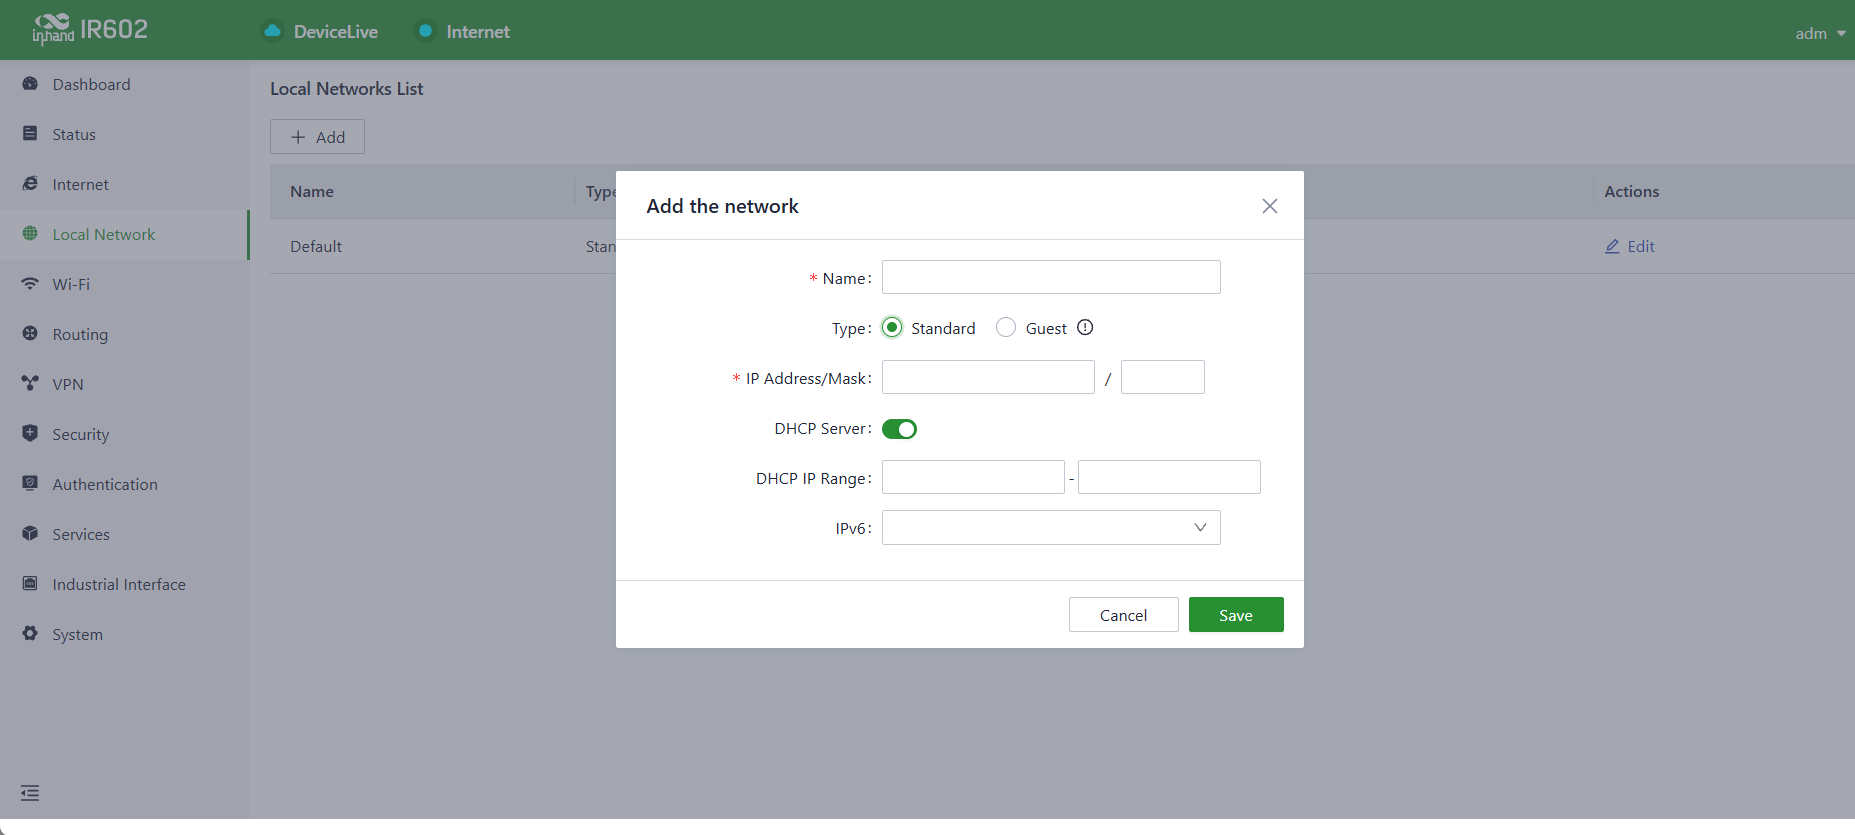Click the Add network button

pyautogui.click(x=317, y=137)
